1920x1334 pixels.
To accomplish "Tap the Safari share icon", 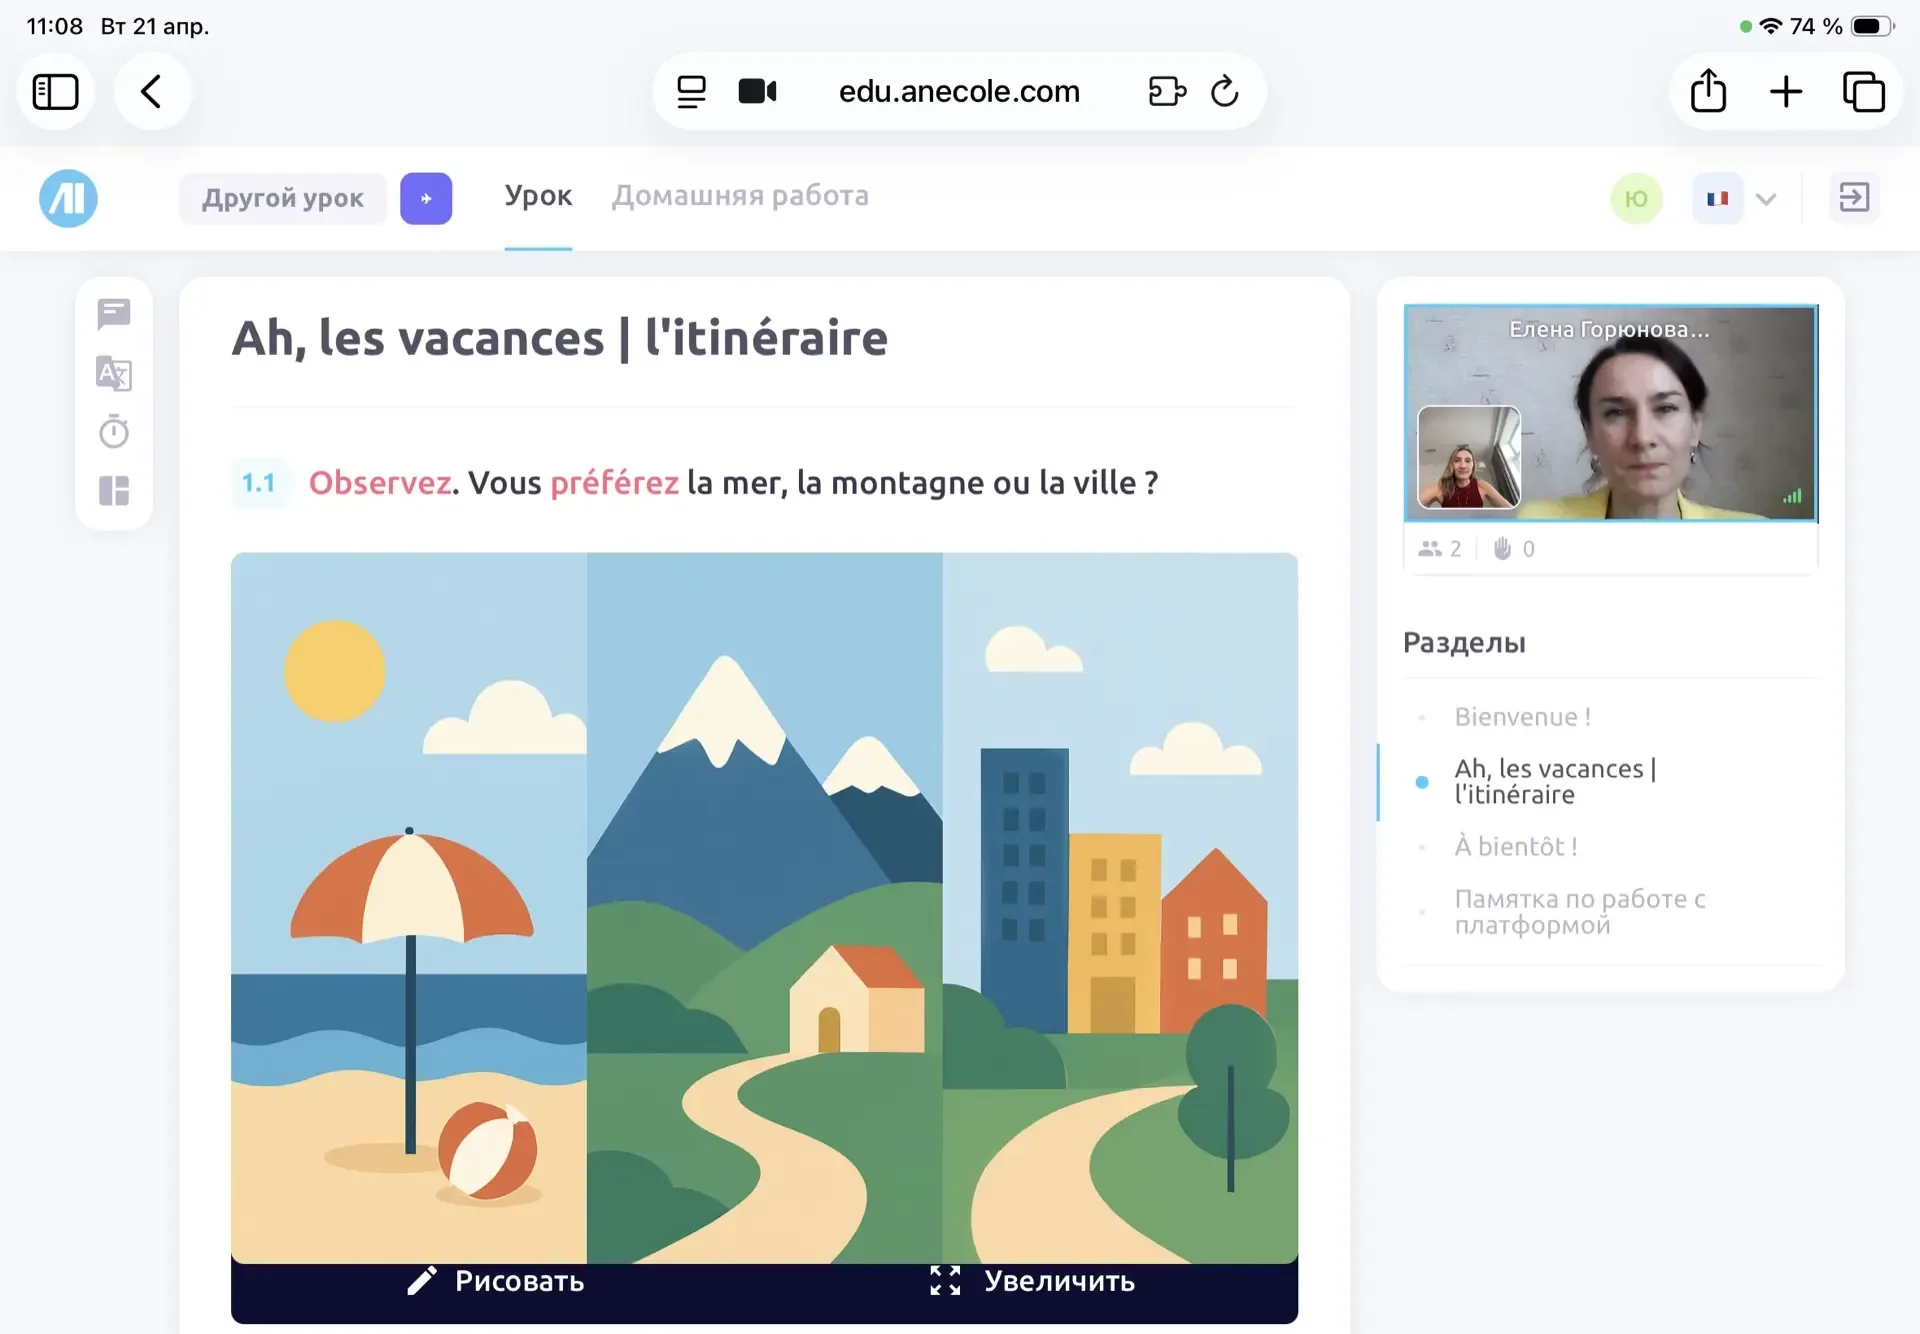I will coord(1708,92).
